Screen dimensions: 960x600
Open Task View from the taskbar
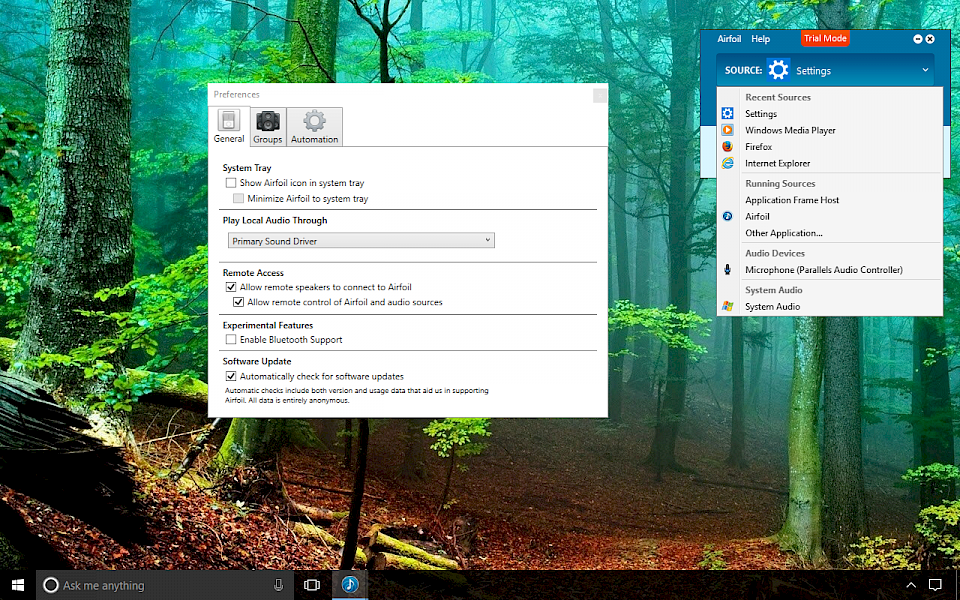pyautogui.click(x=312, y=585)
